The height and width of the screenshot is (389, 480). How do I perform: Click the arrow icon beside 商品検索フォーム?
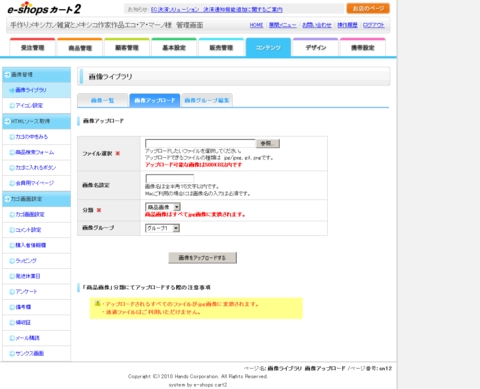pos(12,152)
